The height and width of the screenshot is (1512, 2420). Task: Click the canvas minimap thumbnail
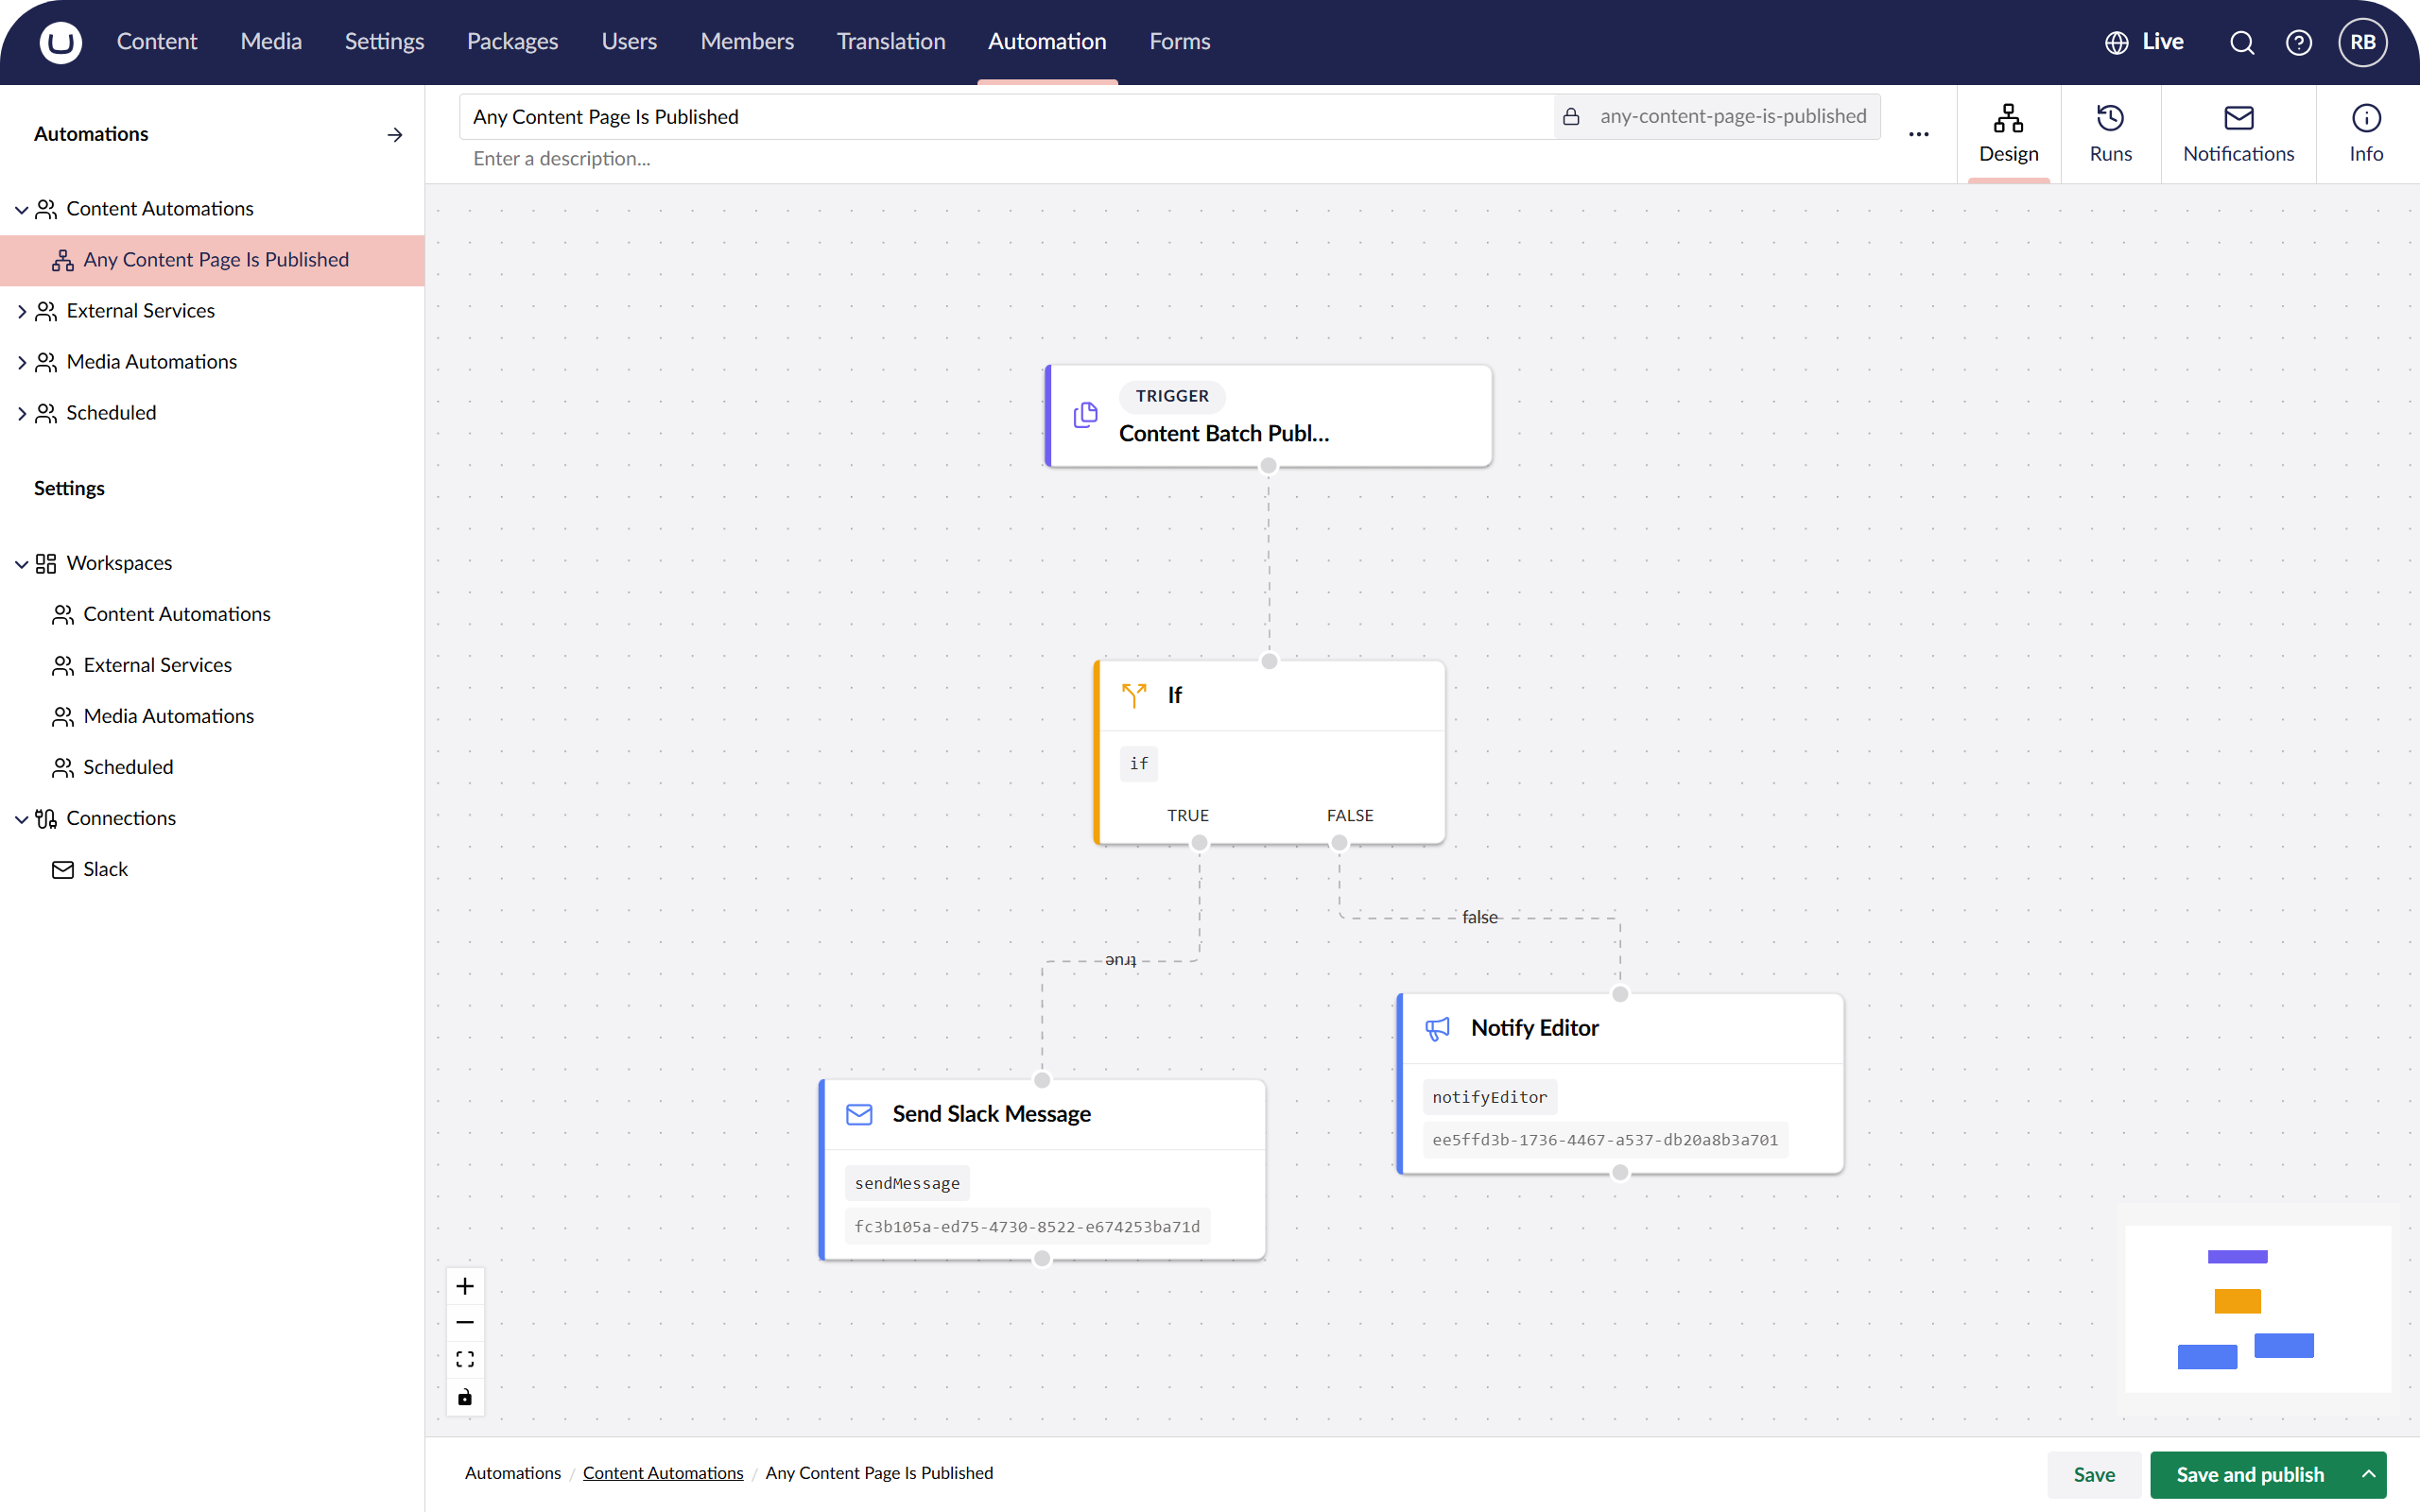pos(2257,1309)
